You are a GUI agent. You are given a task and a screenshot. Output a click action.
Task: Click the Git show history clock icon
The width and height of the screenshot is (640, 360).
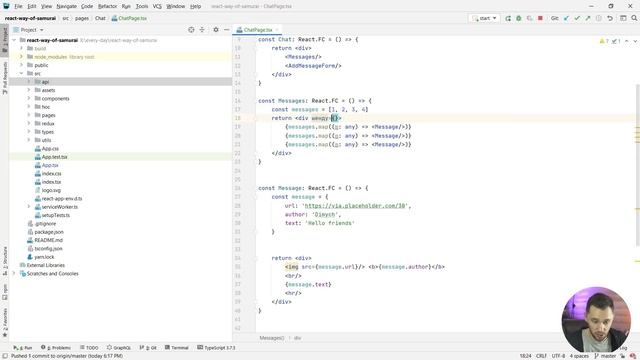[599, 18]
